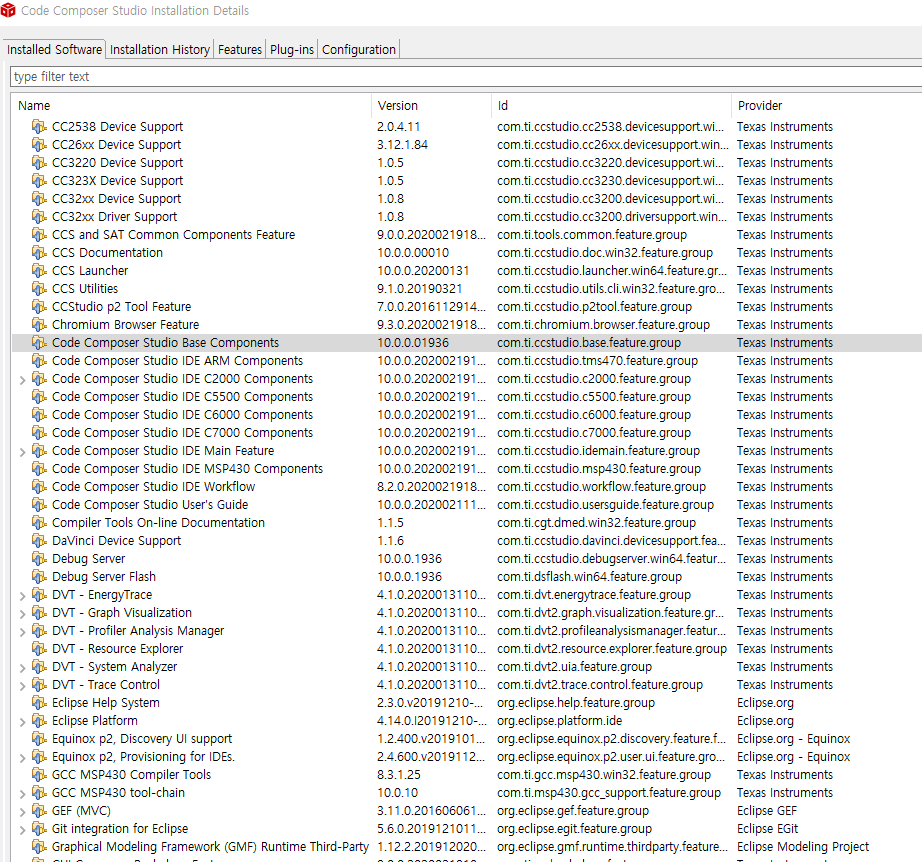Click the Chromium Browser Feature icon

pyautogui.click(x=39, y=325)
